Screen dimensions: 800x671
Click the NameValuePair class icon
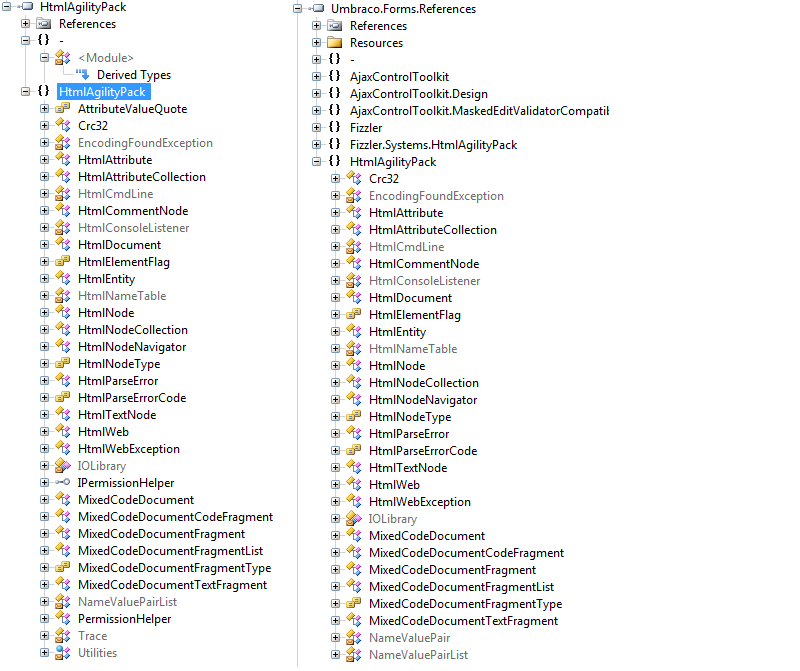(354, 638)
